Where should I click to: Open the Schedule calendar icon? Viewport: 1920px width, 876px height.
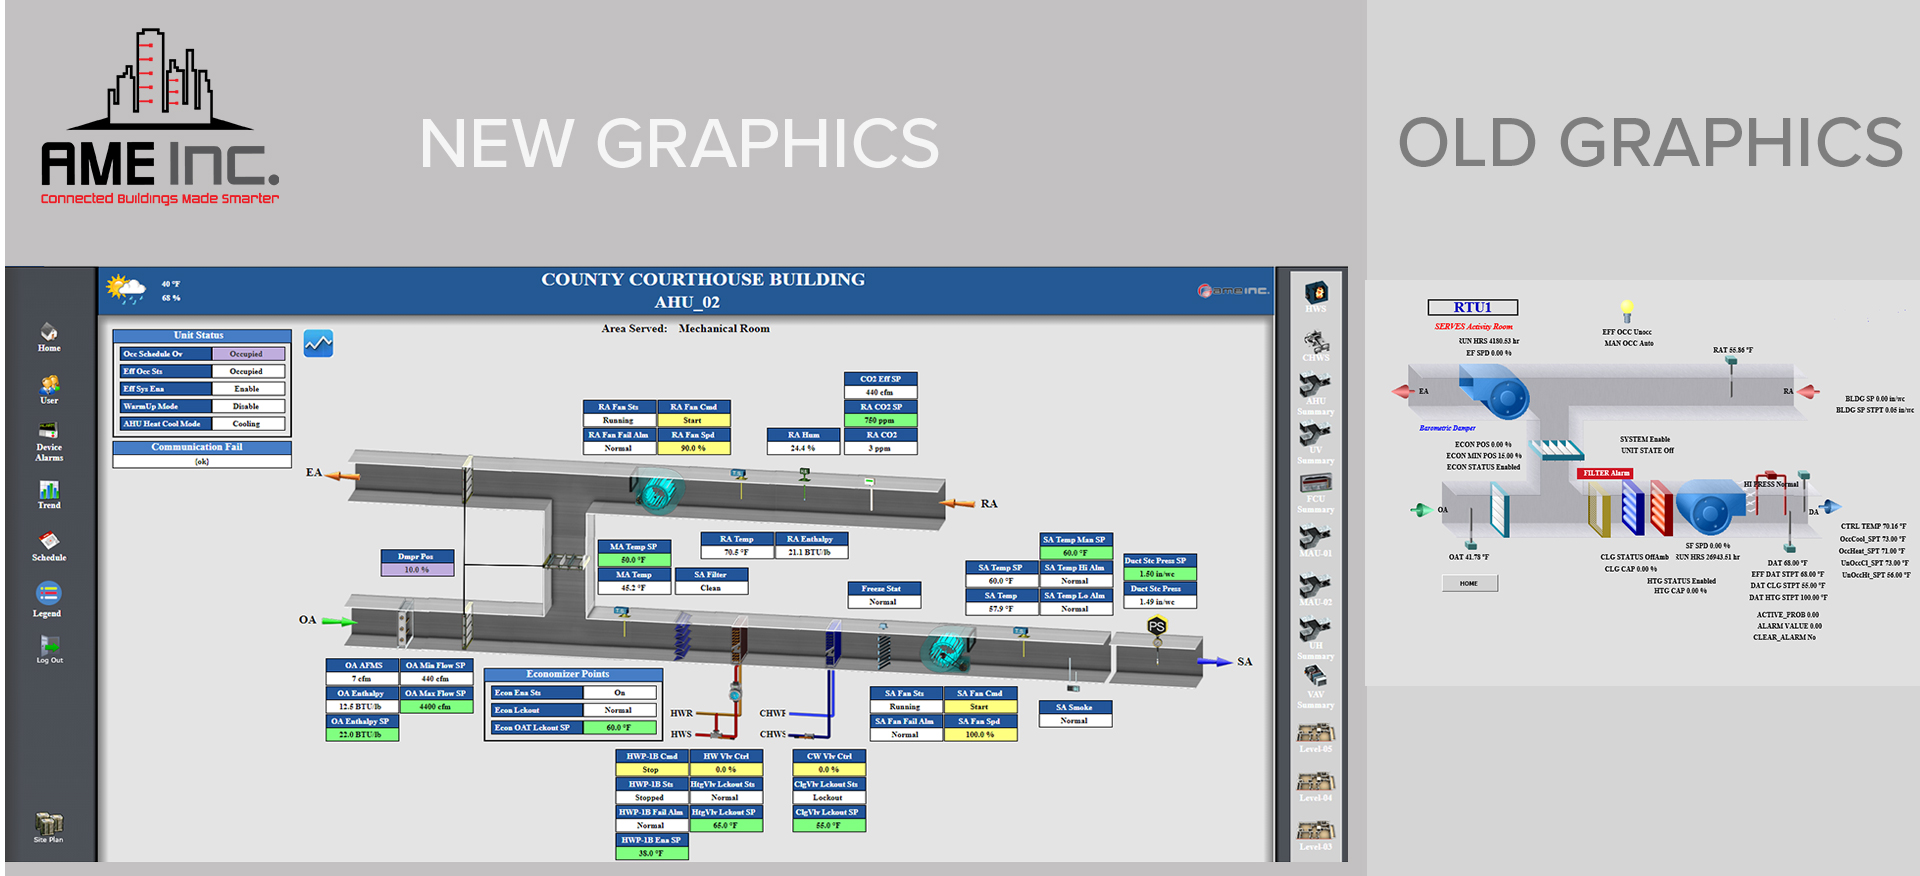(x=49, y=542)
